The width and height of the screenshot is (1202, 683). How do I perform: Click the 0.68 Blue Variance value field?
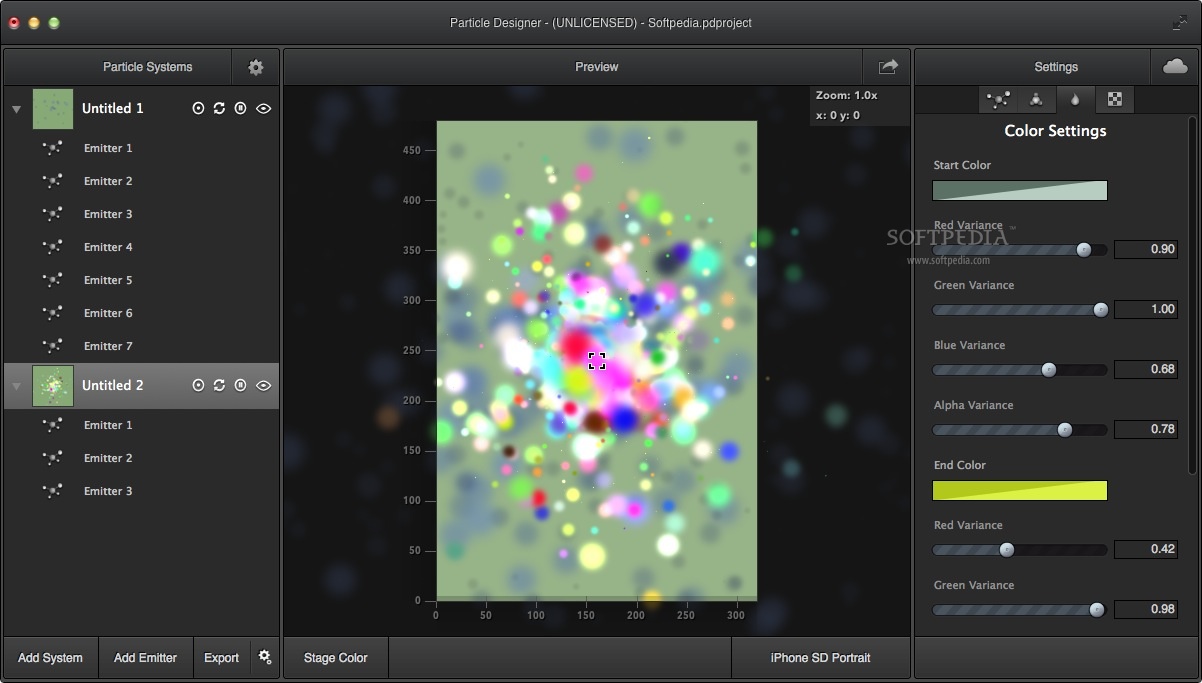click(1146, 369)
